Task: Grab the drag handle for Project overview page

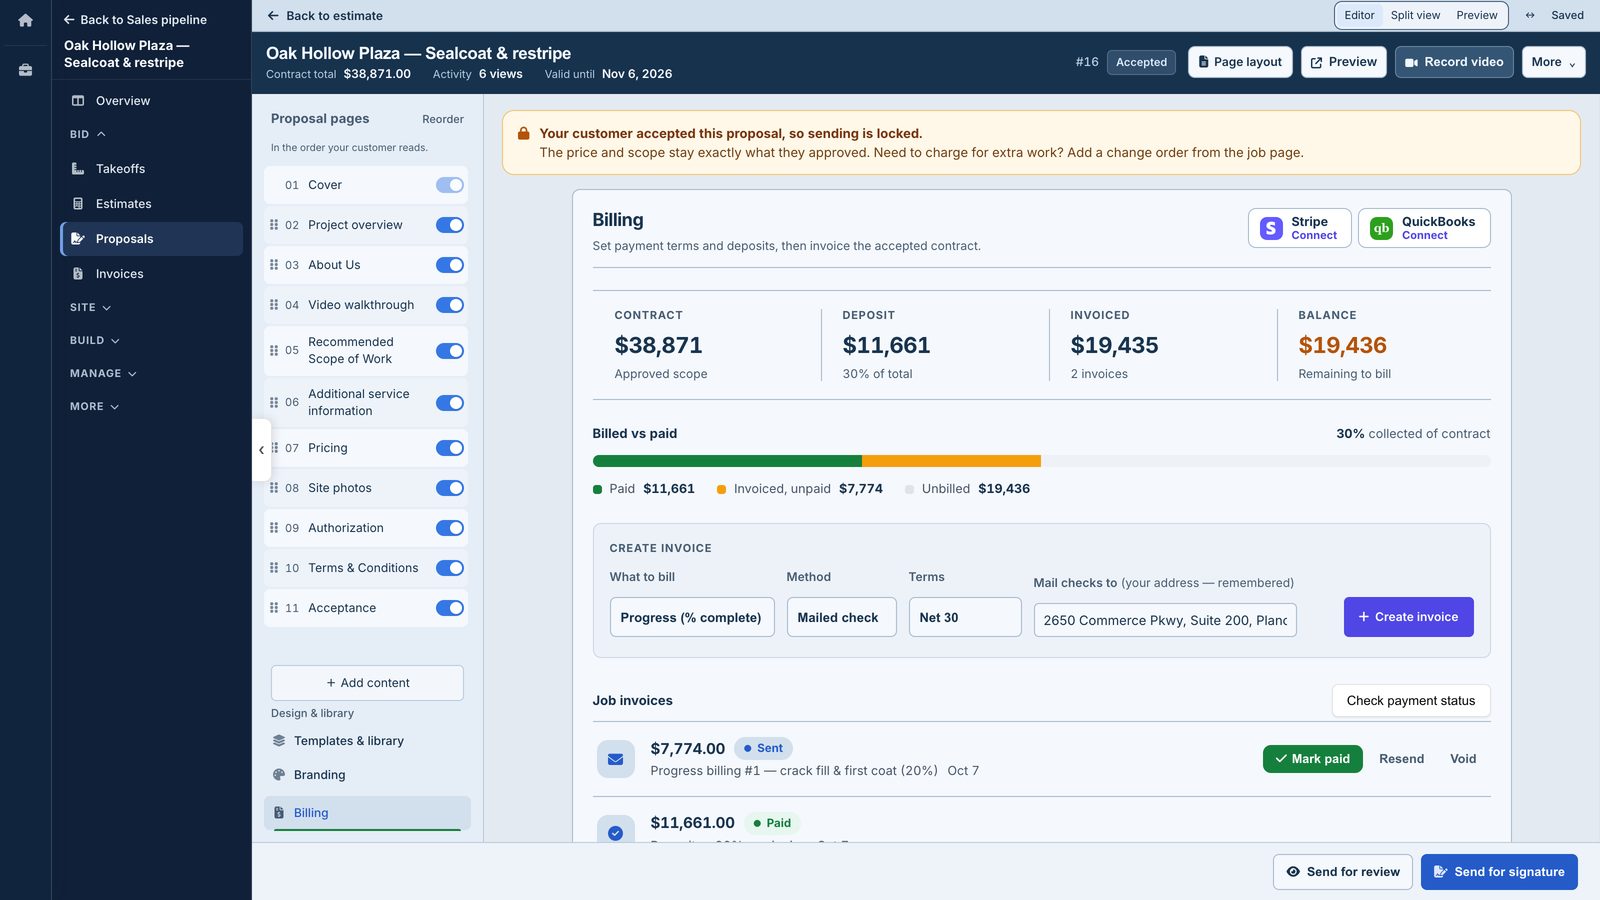Action: pos(274,225)
